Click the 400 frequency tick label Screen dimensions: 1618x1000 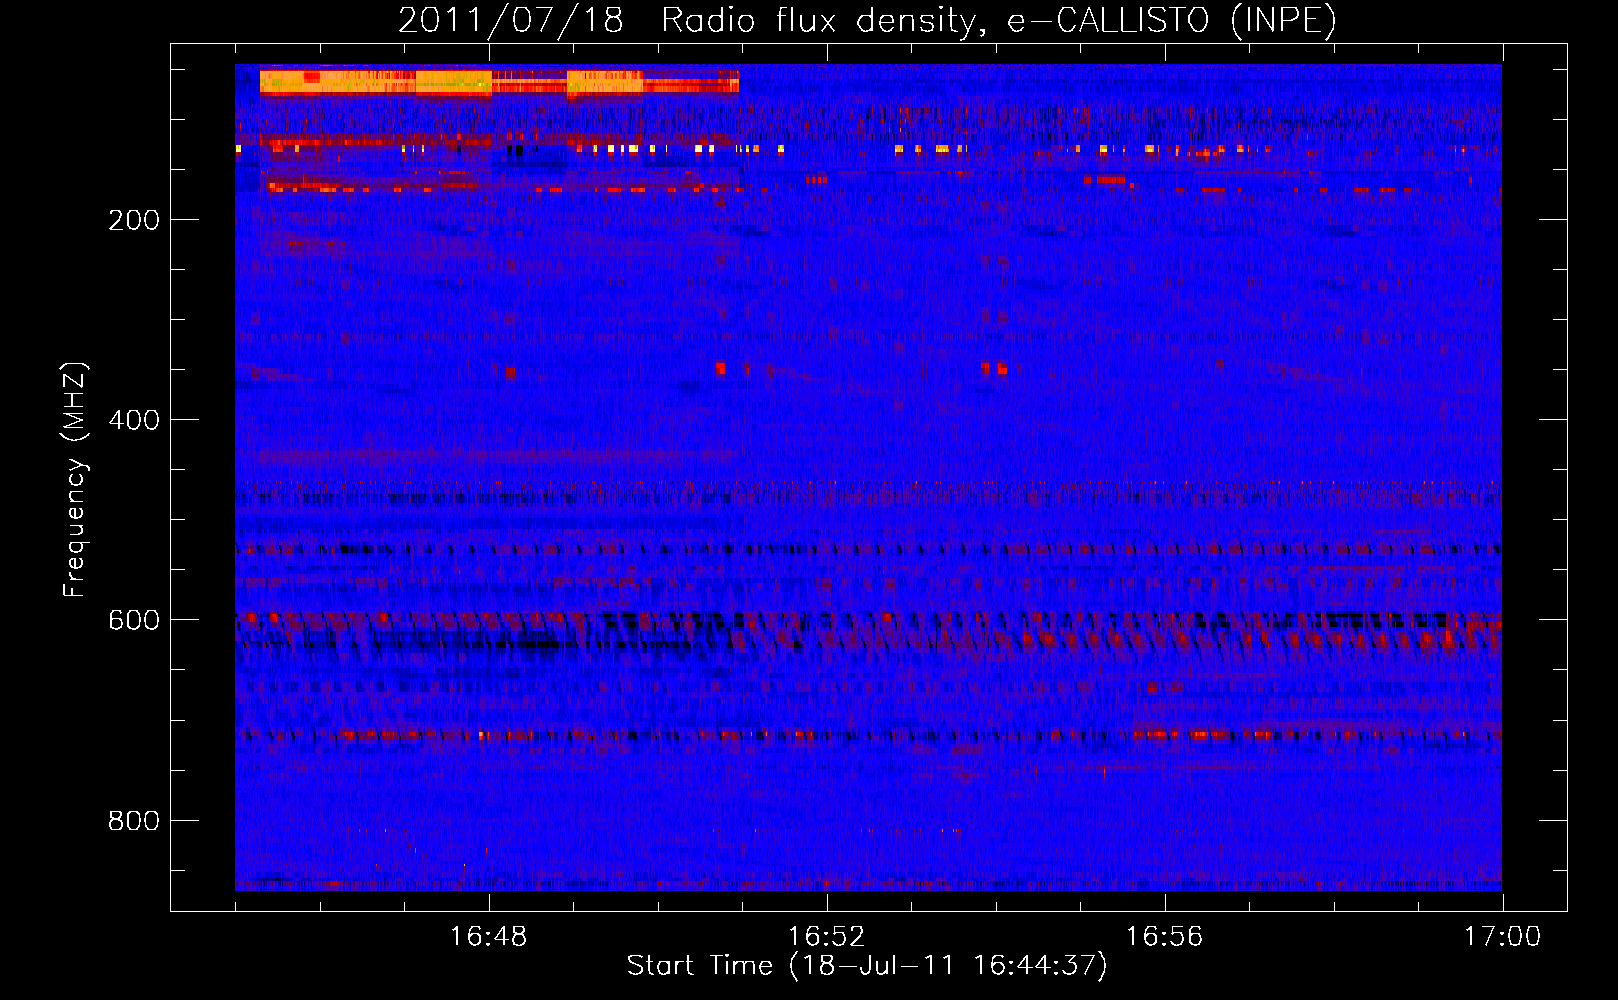coord(134,420)
